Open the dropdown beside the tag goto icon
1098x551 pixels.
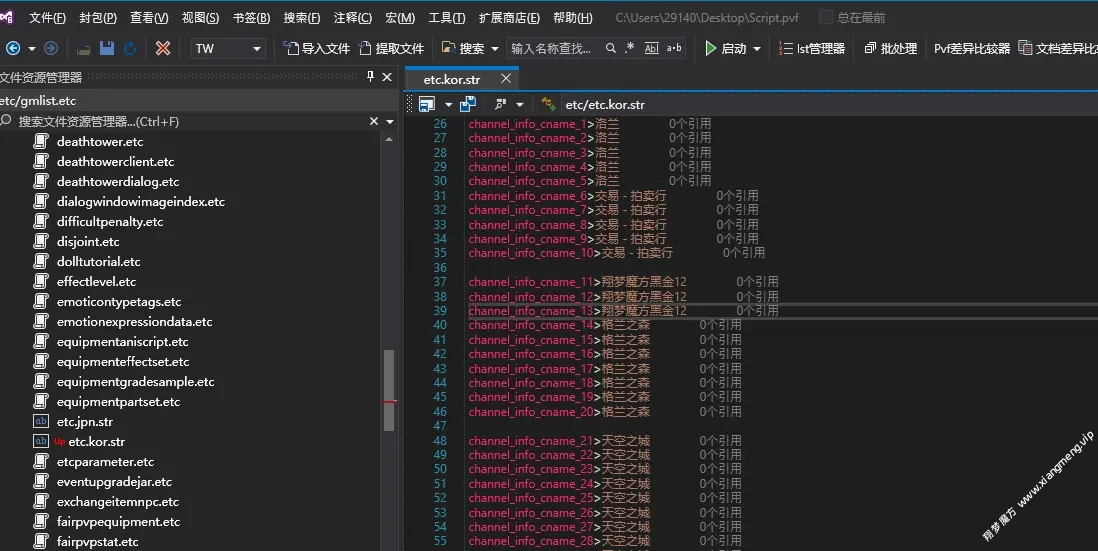coord(520,105)
